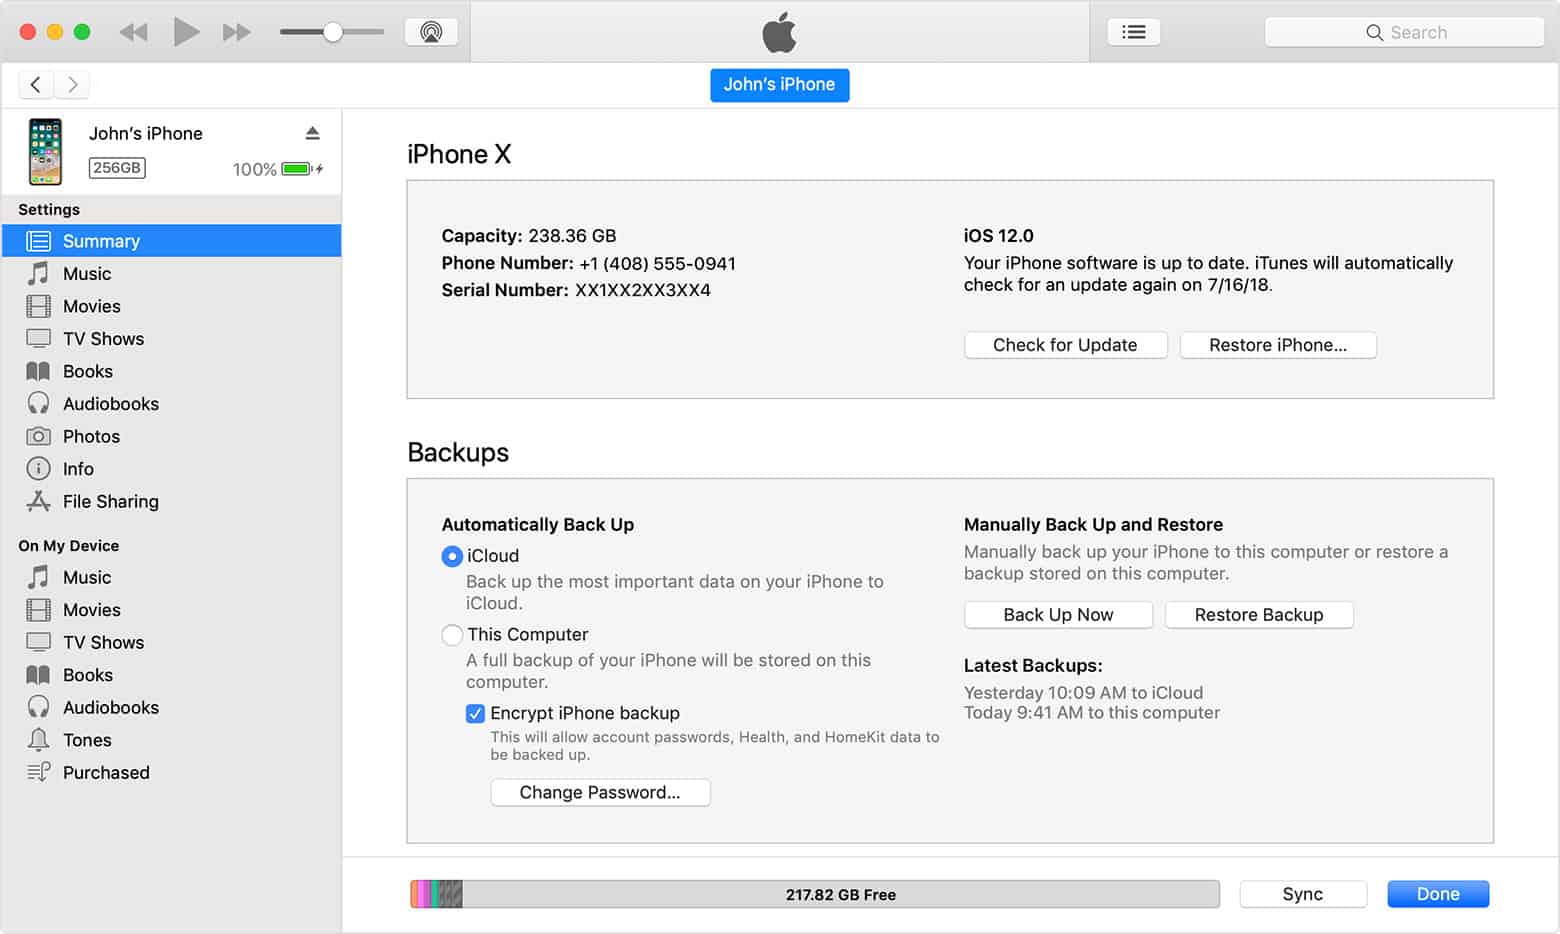The image size is (1560, 934).
Task: Adjust the volume slider
Action: point(330,31)
